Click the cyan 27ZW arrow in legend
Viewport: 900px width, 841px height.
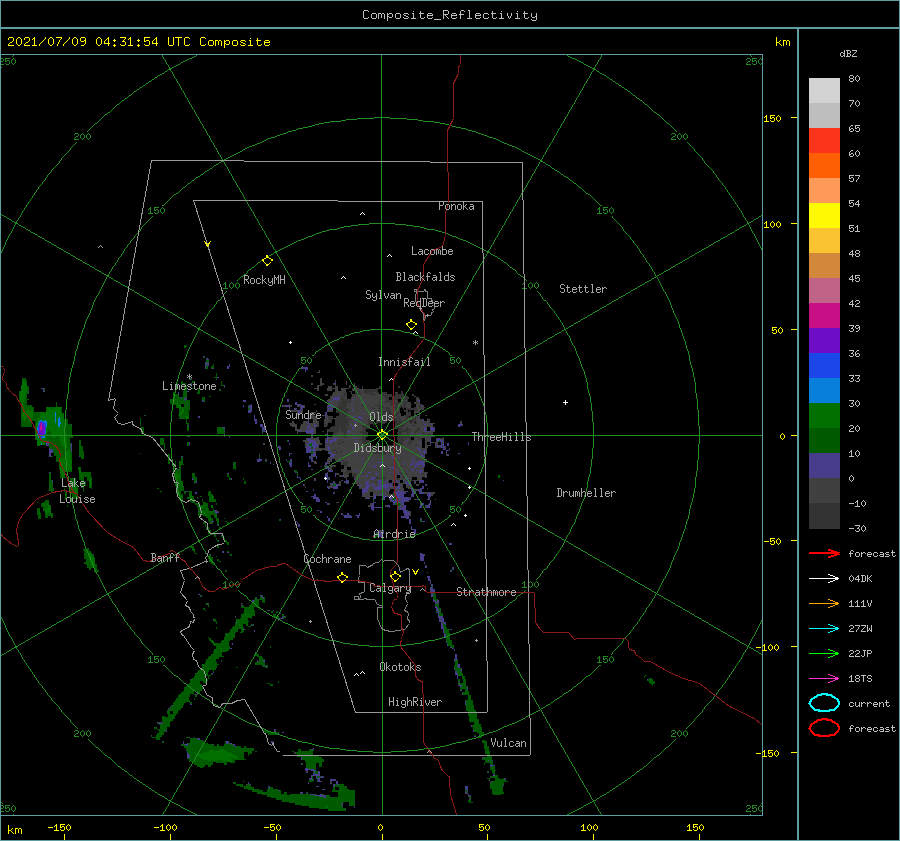[824, 629]
